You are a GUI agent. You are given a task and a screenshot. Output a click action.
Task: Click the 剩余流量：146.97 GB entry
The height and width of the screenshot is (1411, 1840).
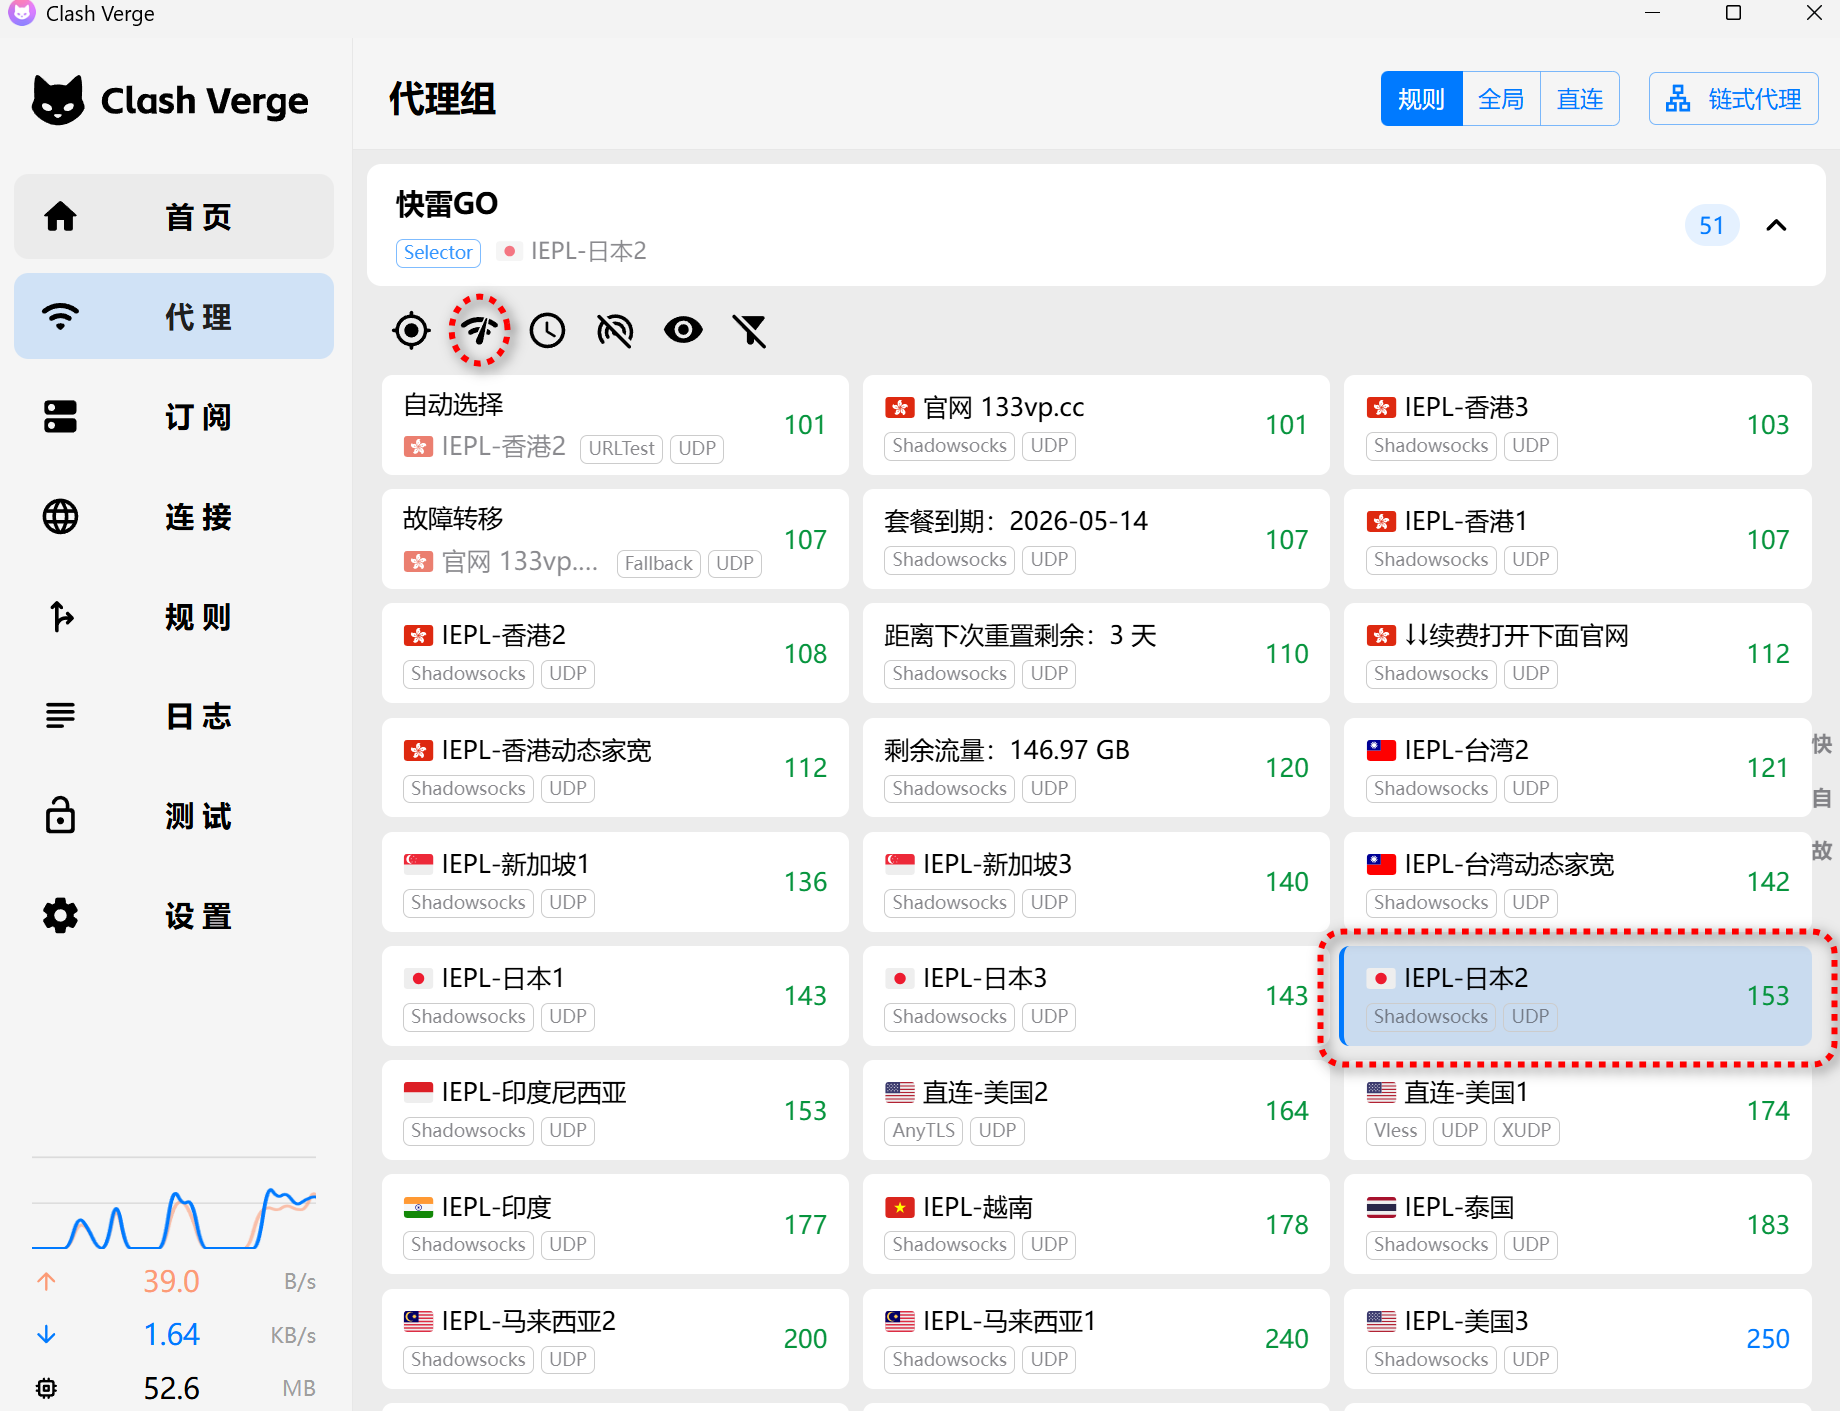click(x=1096, y=768)
